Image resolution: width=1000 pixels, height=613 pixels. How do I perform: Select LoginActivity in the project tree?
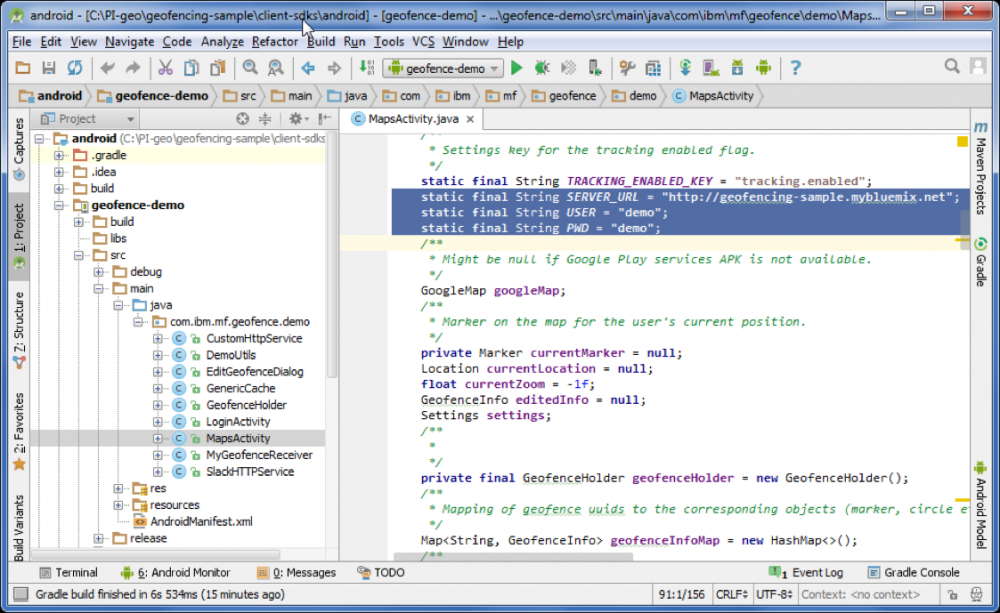tap(238, 422)
